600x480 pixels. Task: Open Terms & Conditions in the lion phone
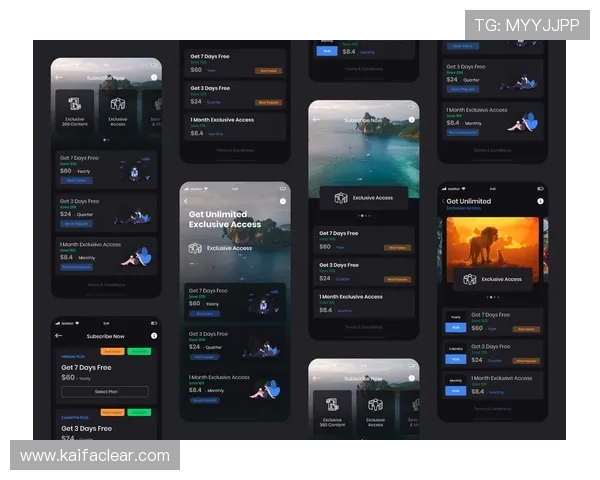[492, 409]
